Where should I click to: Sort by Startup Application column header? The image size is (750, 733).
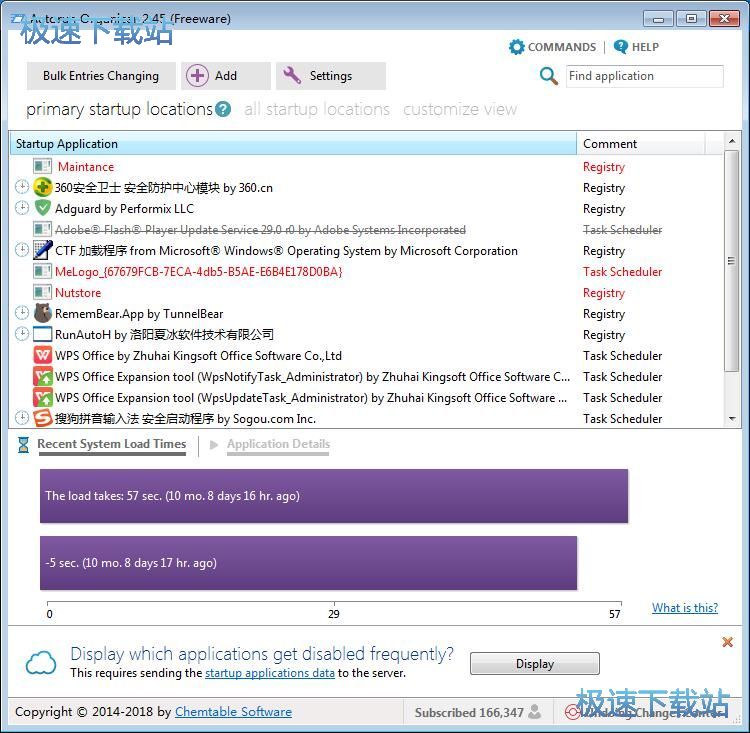pos(293,144)
